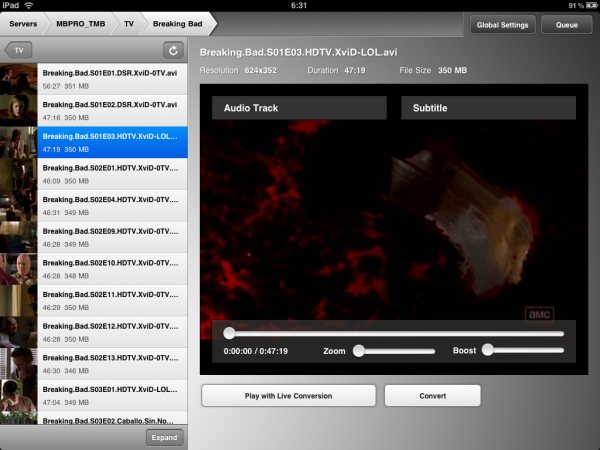Open the Subtitle selector
Image resolution: width=600 pixels, height=450 pixels.
point(488,108)
